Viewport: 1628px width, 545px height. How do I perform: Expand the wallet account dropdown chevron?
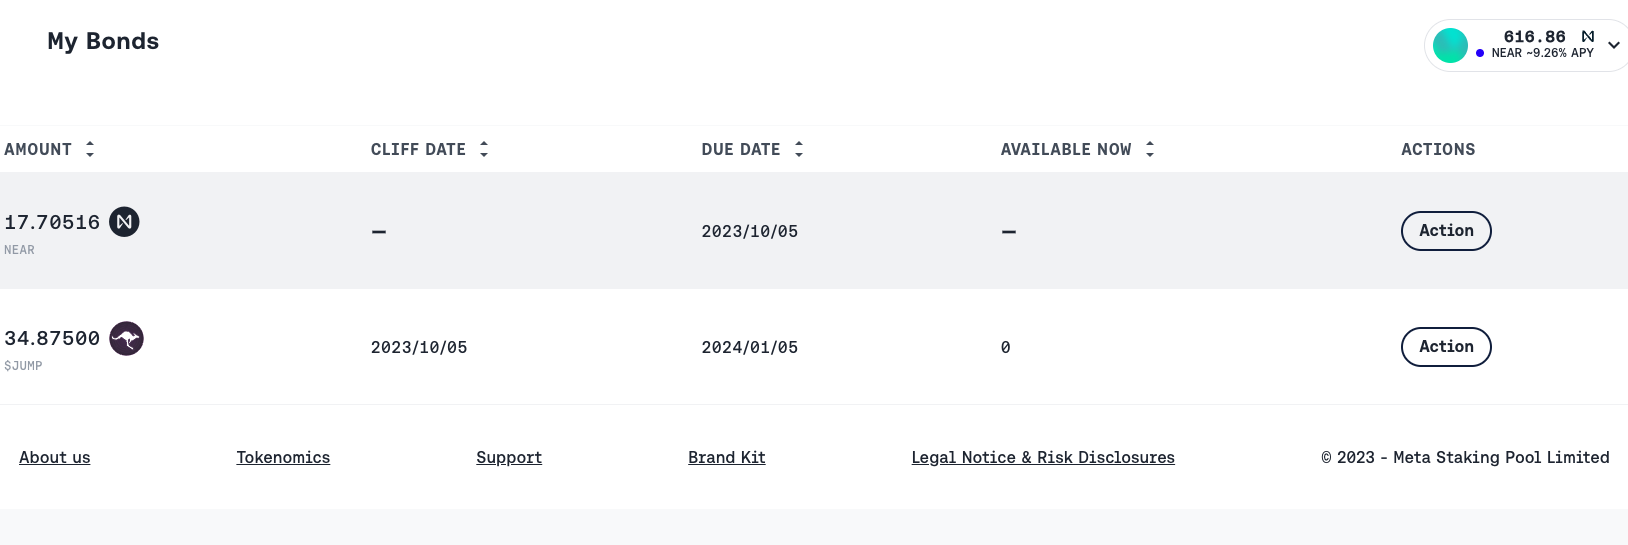tap(1613, 45)
